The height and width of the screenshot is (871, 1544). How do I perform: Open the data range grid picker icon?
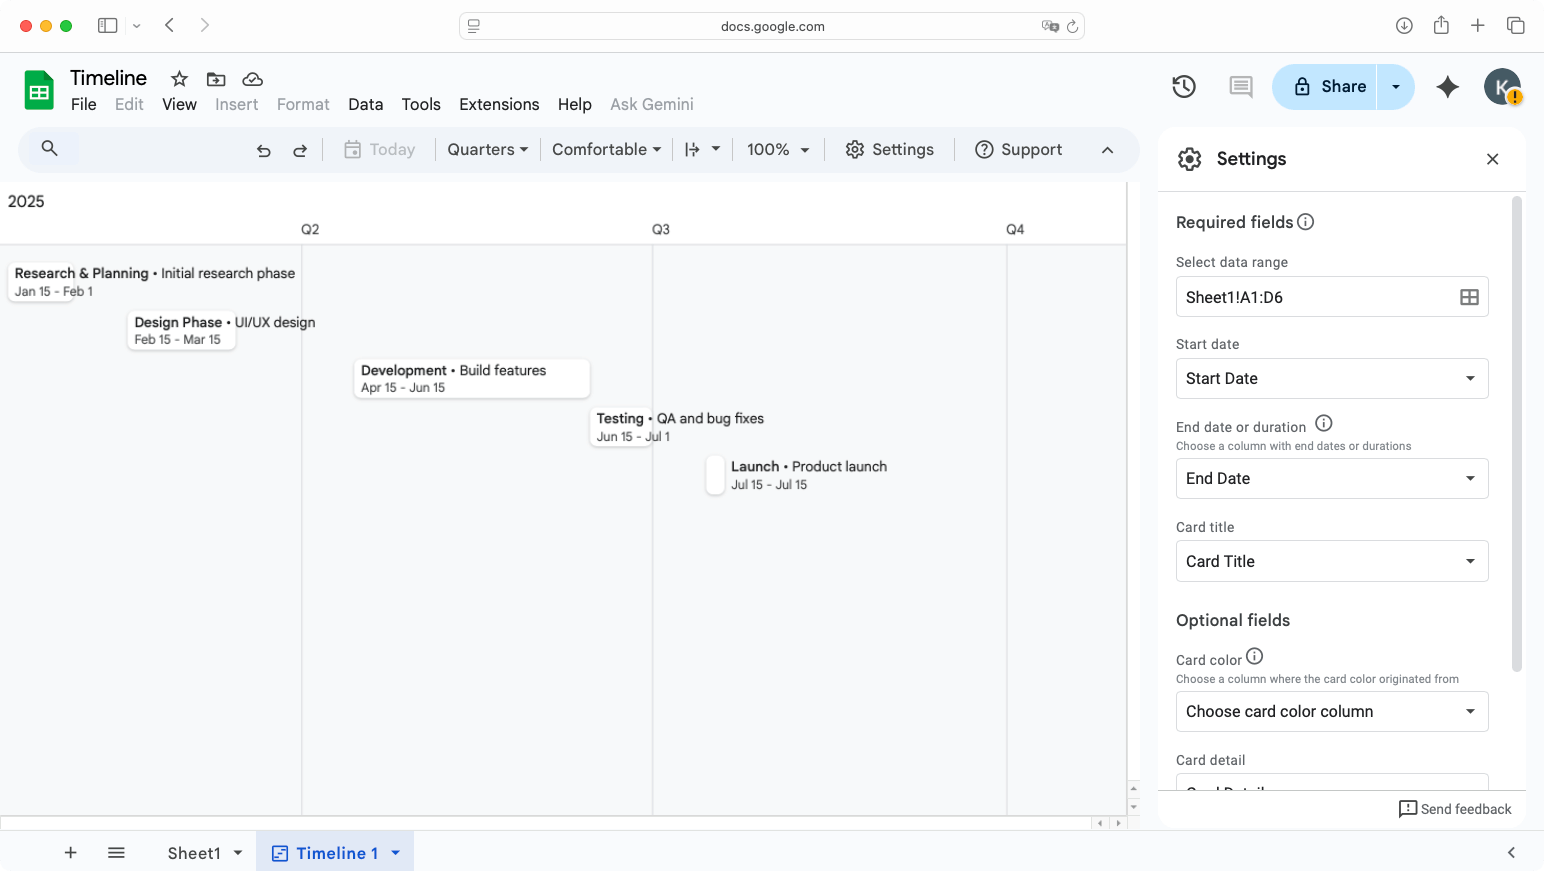pos(1467,296)
